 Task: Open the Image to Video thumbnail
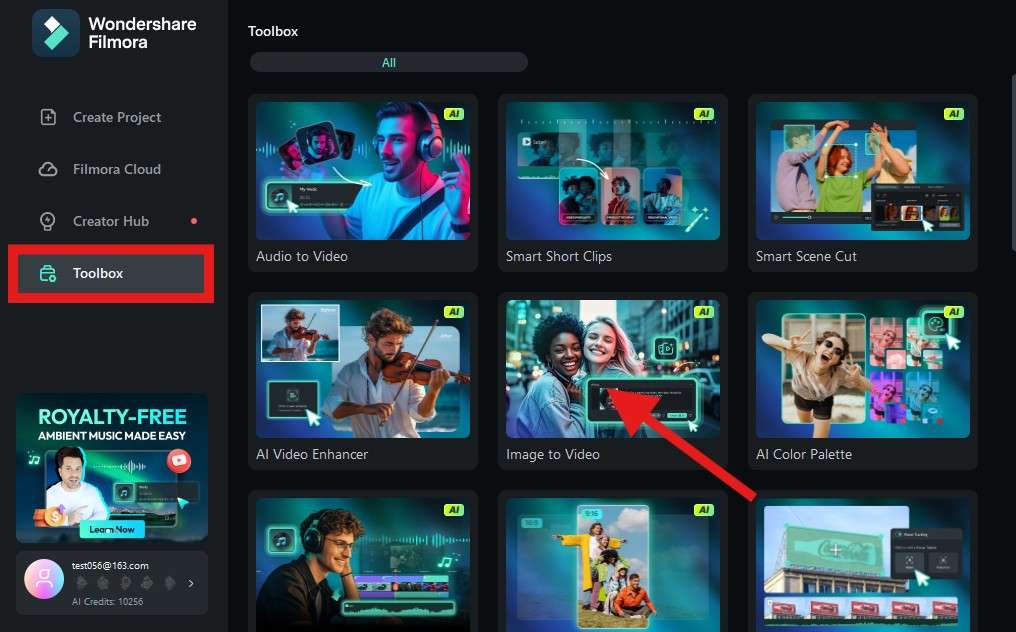click(x=613, y=369)
